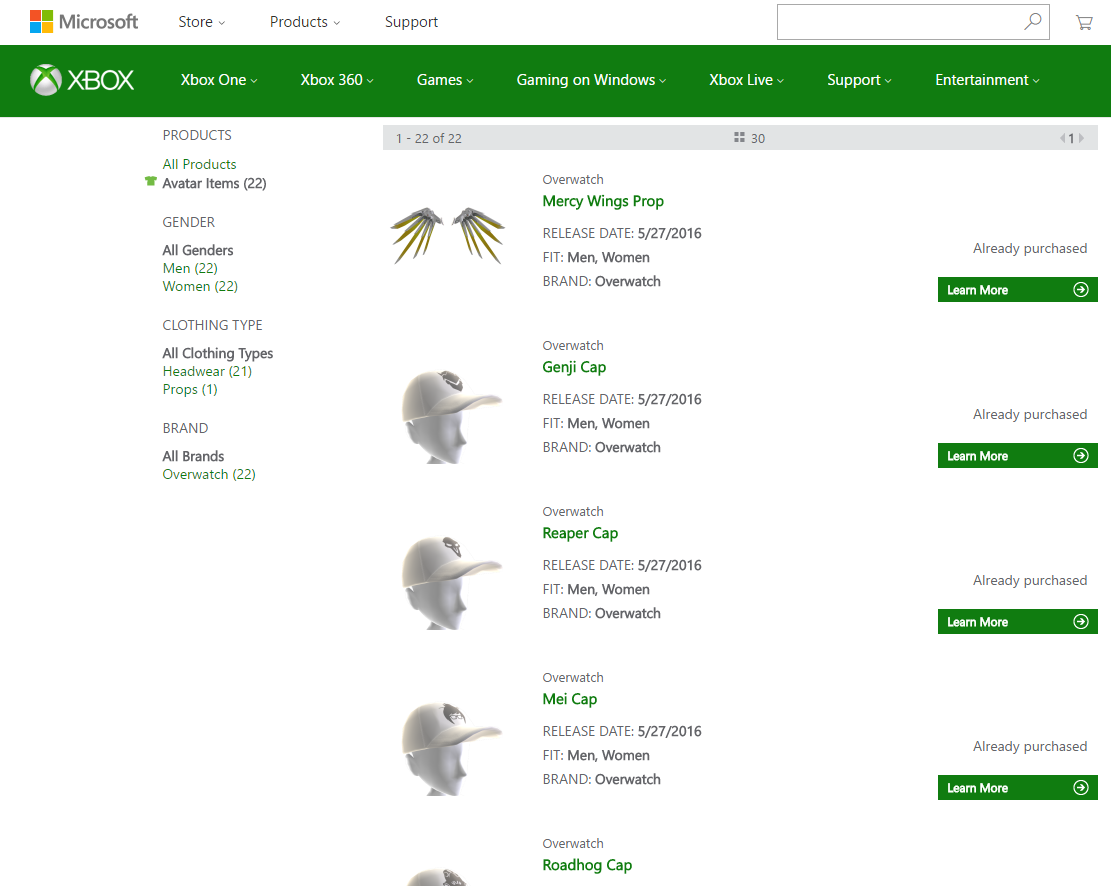Open the shopping cart icon
1111x886 pixels.
click(x=1084, y=23)
